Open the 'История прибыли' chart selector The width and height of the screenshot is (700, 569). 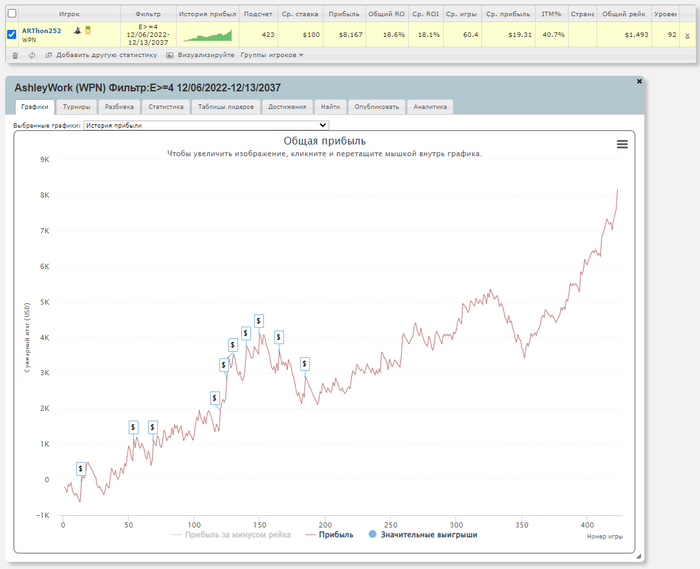pos(206,125)
